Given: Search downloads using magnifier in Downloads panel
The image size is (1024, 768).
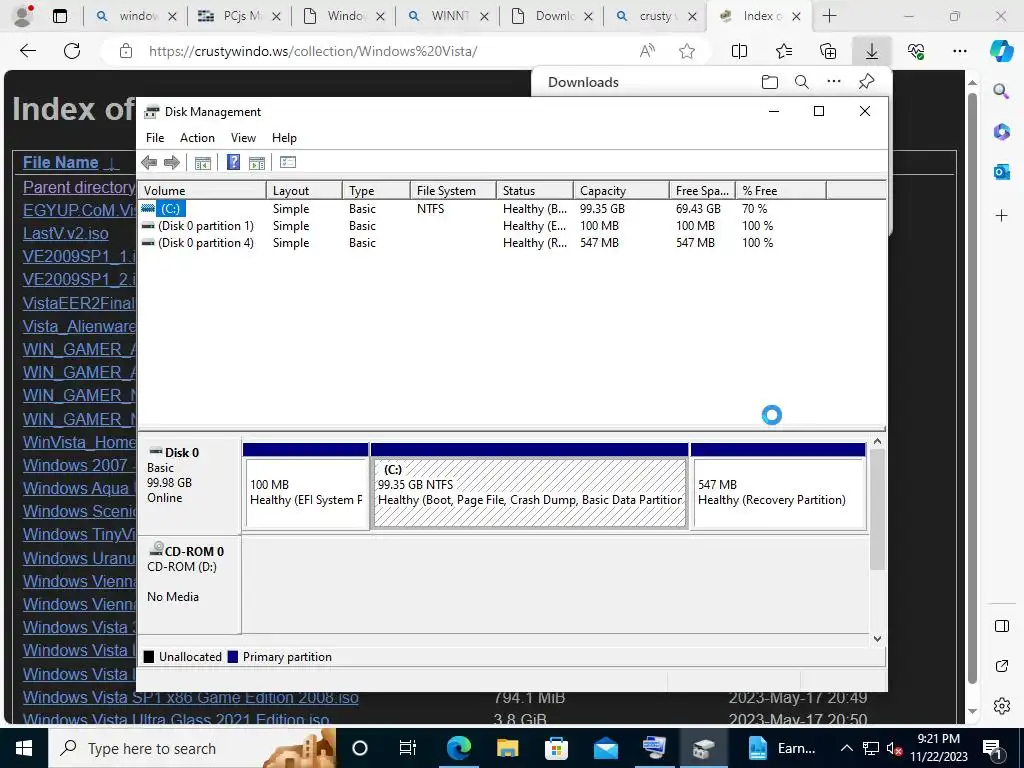Looking at the screenshot, I should pyautogui.click(x=802, y=82).
